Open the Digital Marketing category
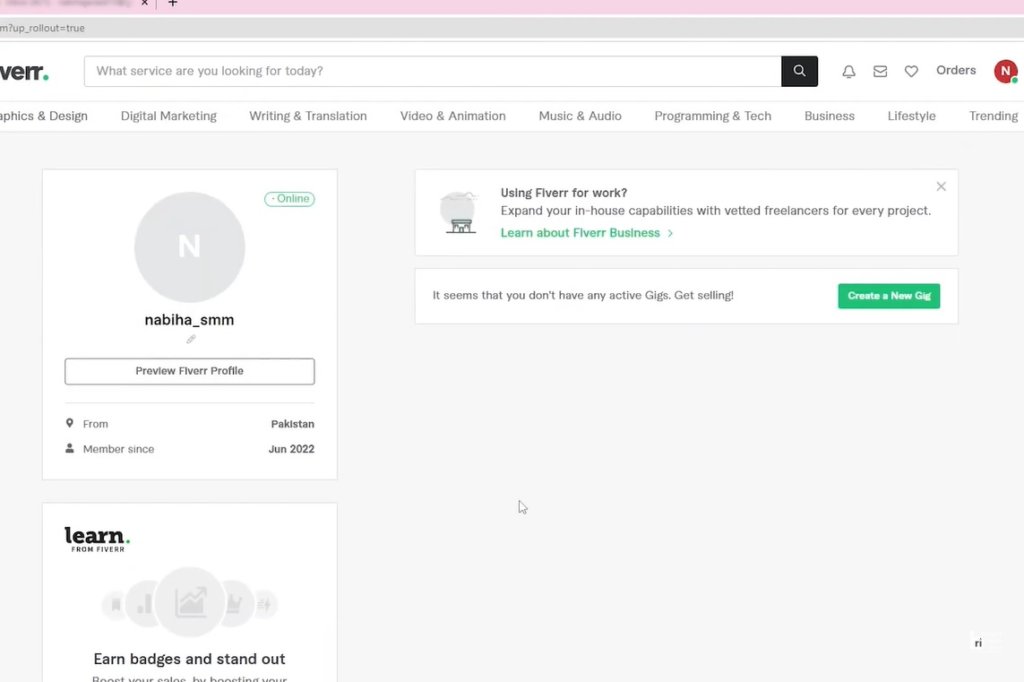Screen dimensions: 1024x682 click(x=168, y=115)
